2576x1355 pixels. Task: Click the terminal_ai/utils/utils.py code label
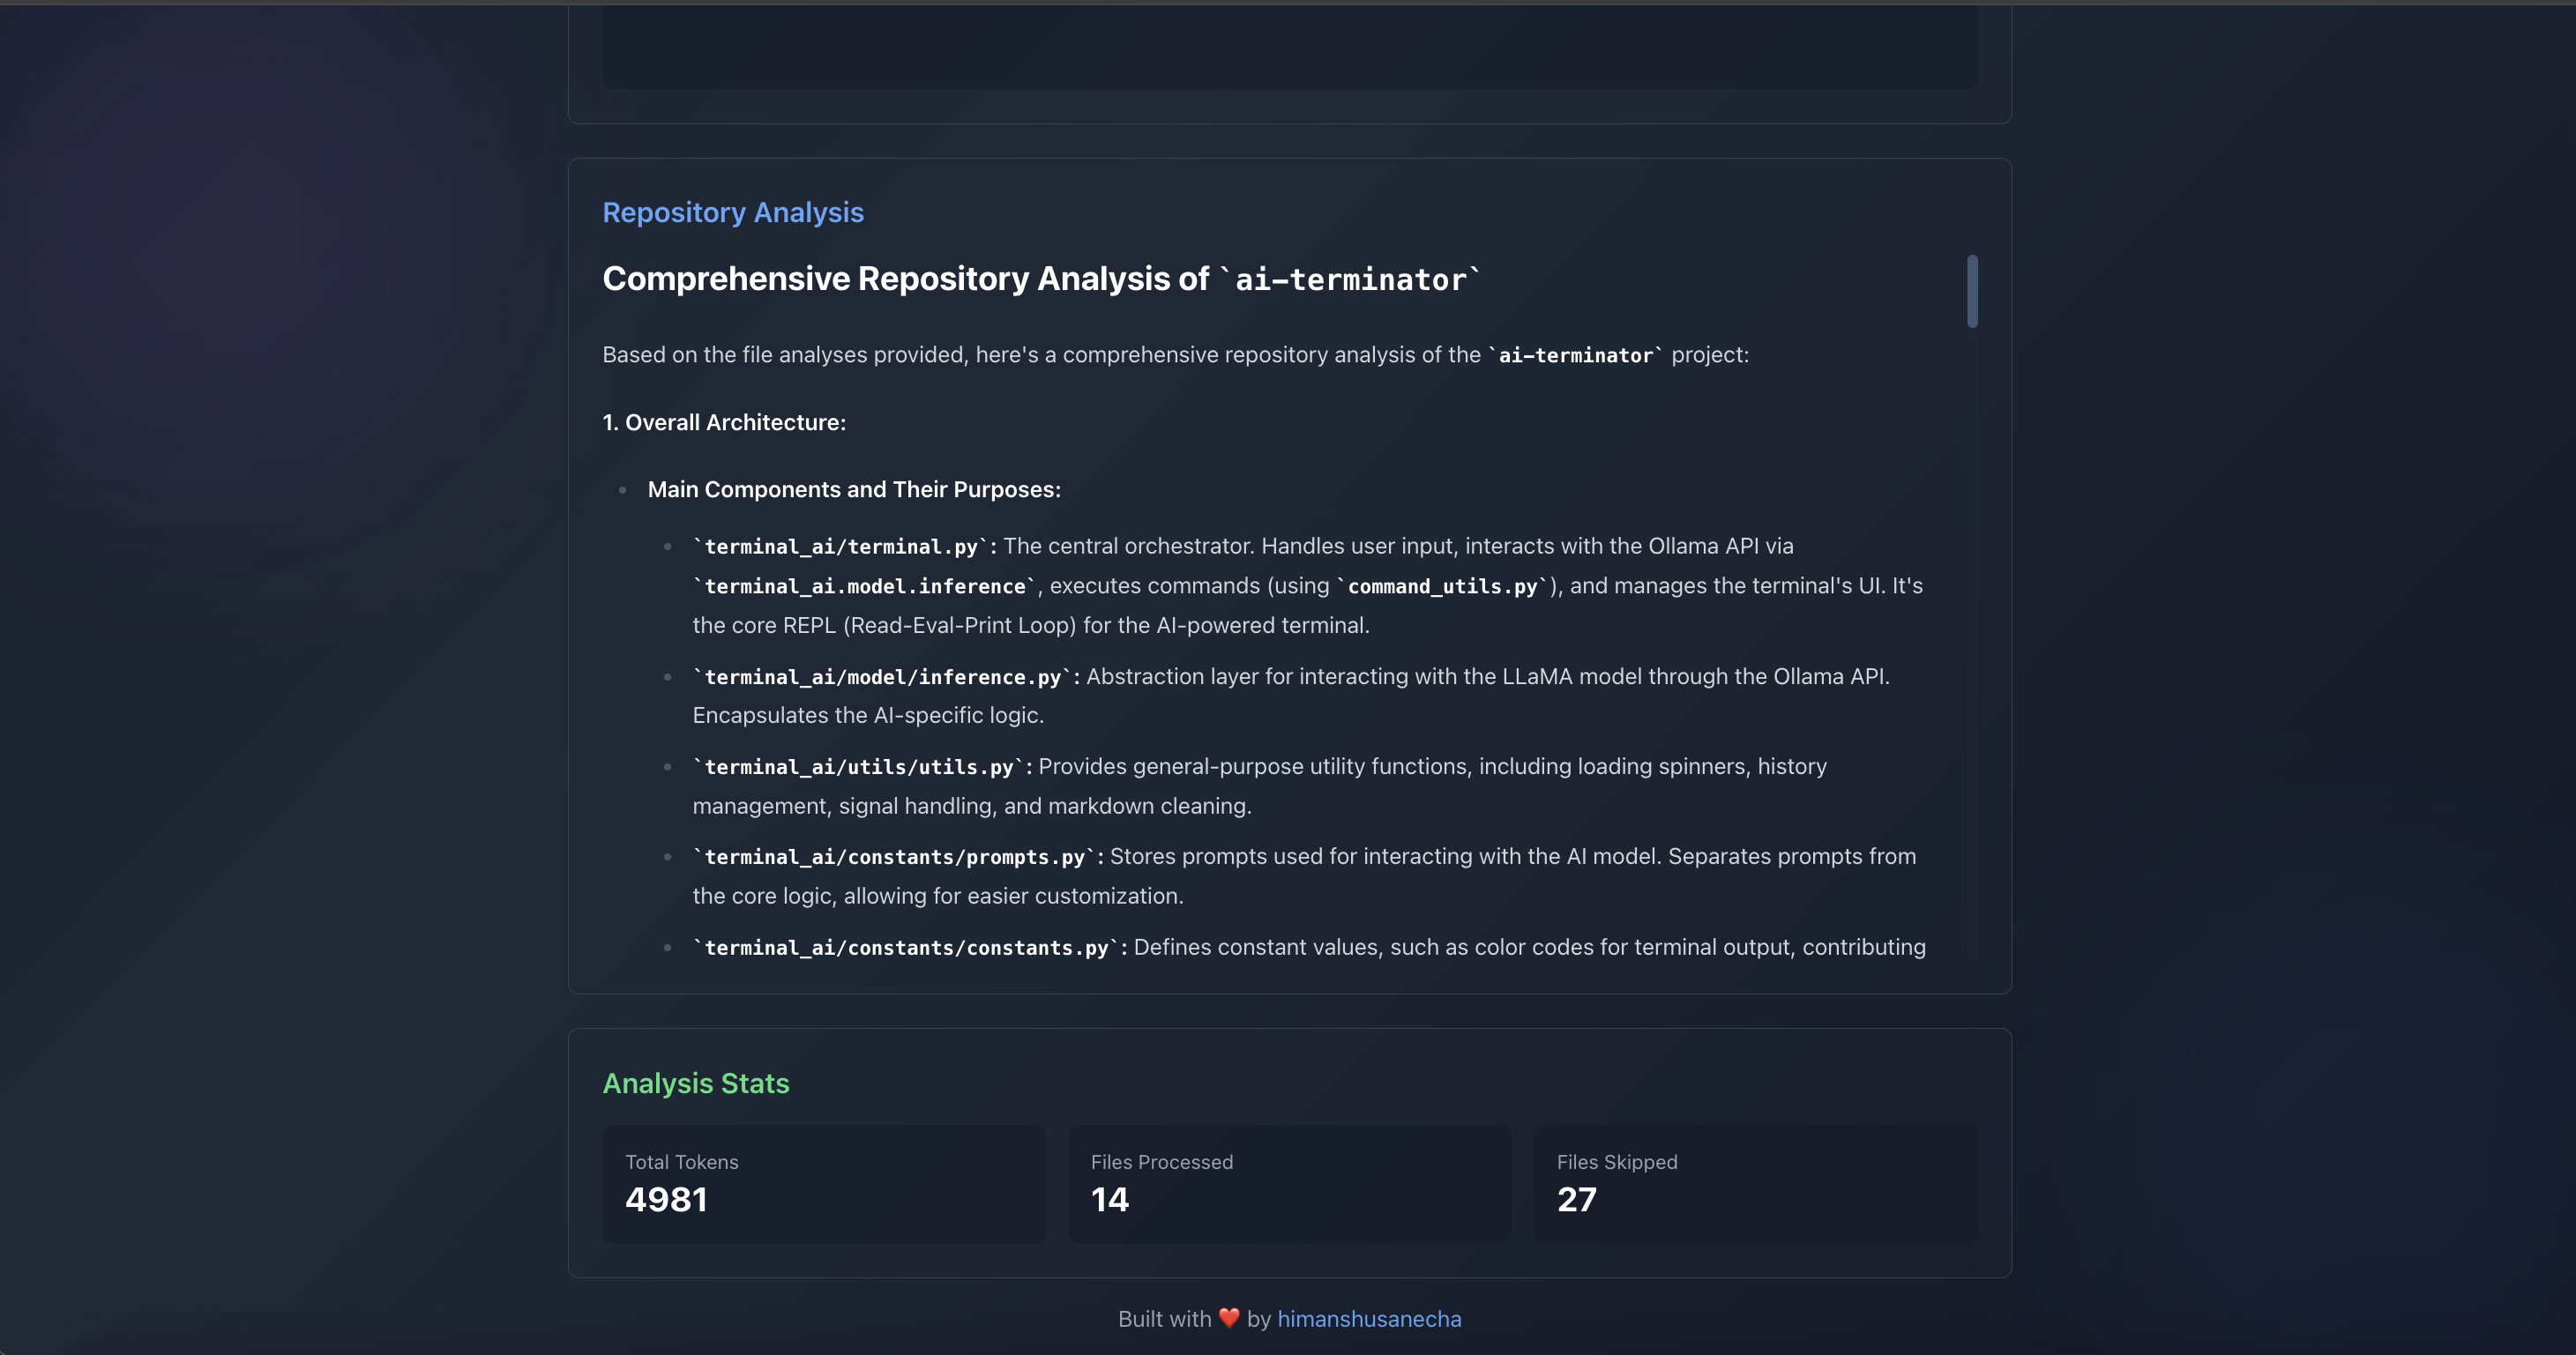coord(858,767)
